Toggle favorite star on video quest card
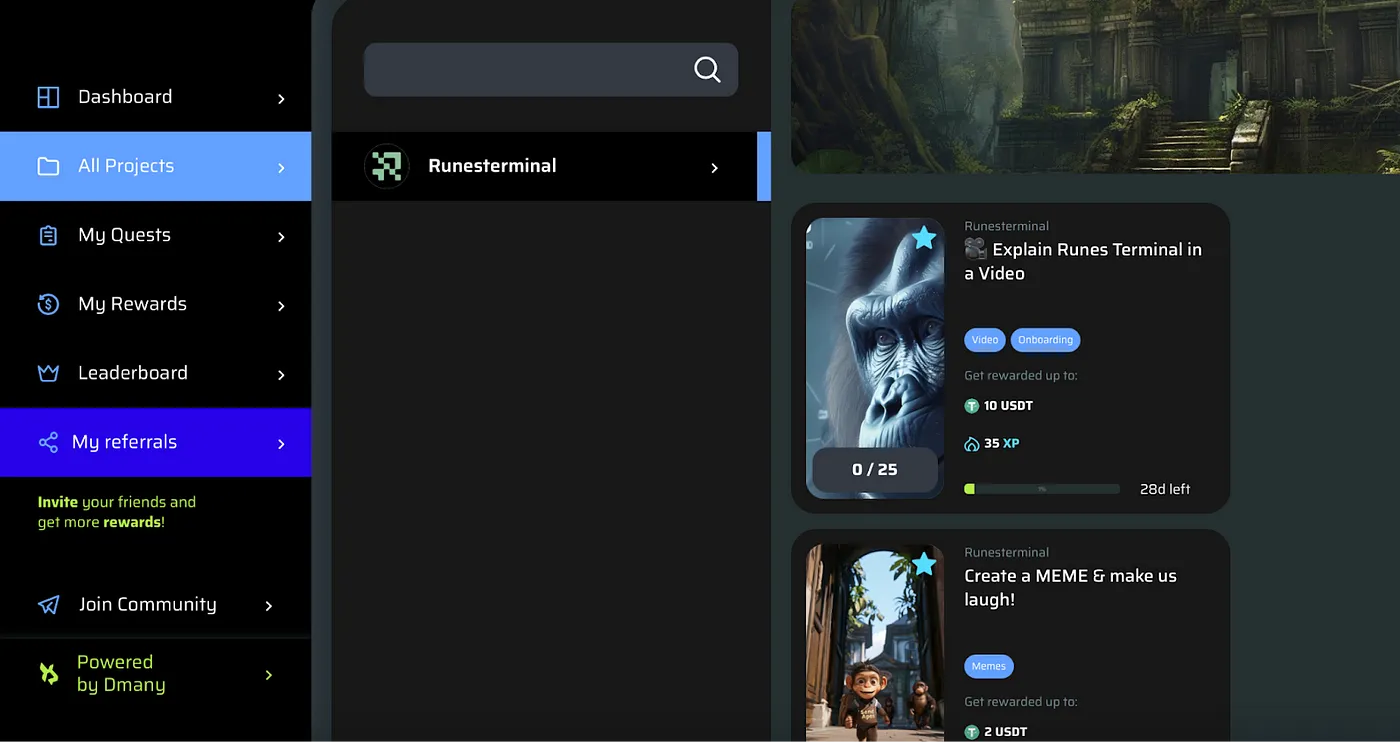 tap(924, 238)
